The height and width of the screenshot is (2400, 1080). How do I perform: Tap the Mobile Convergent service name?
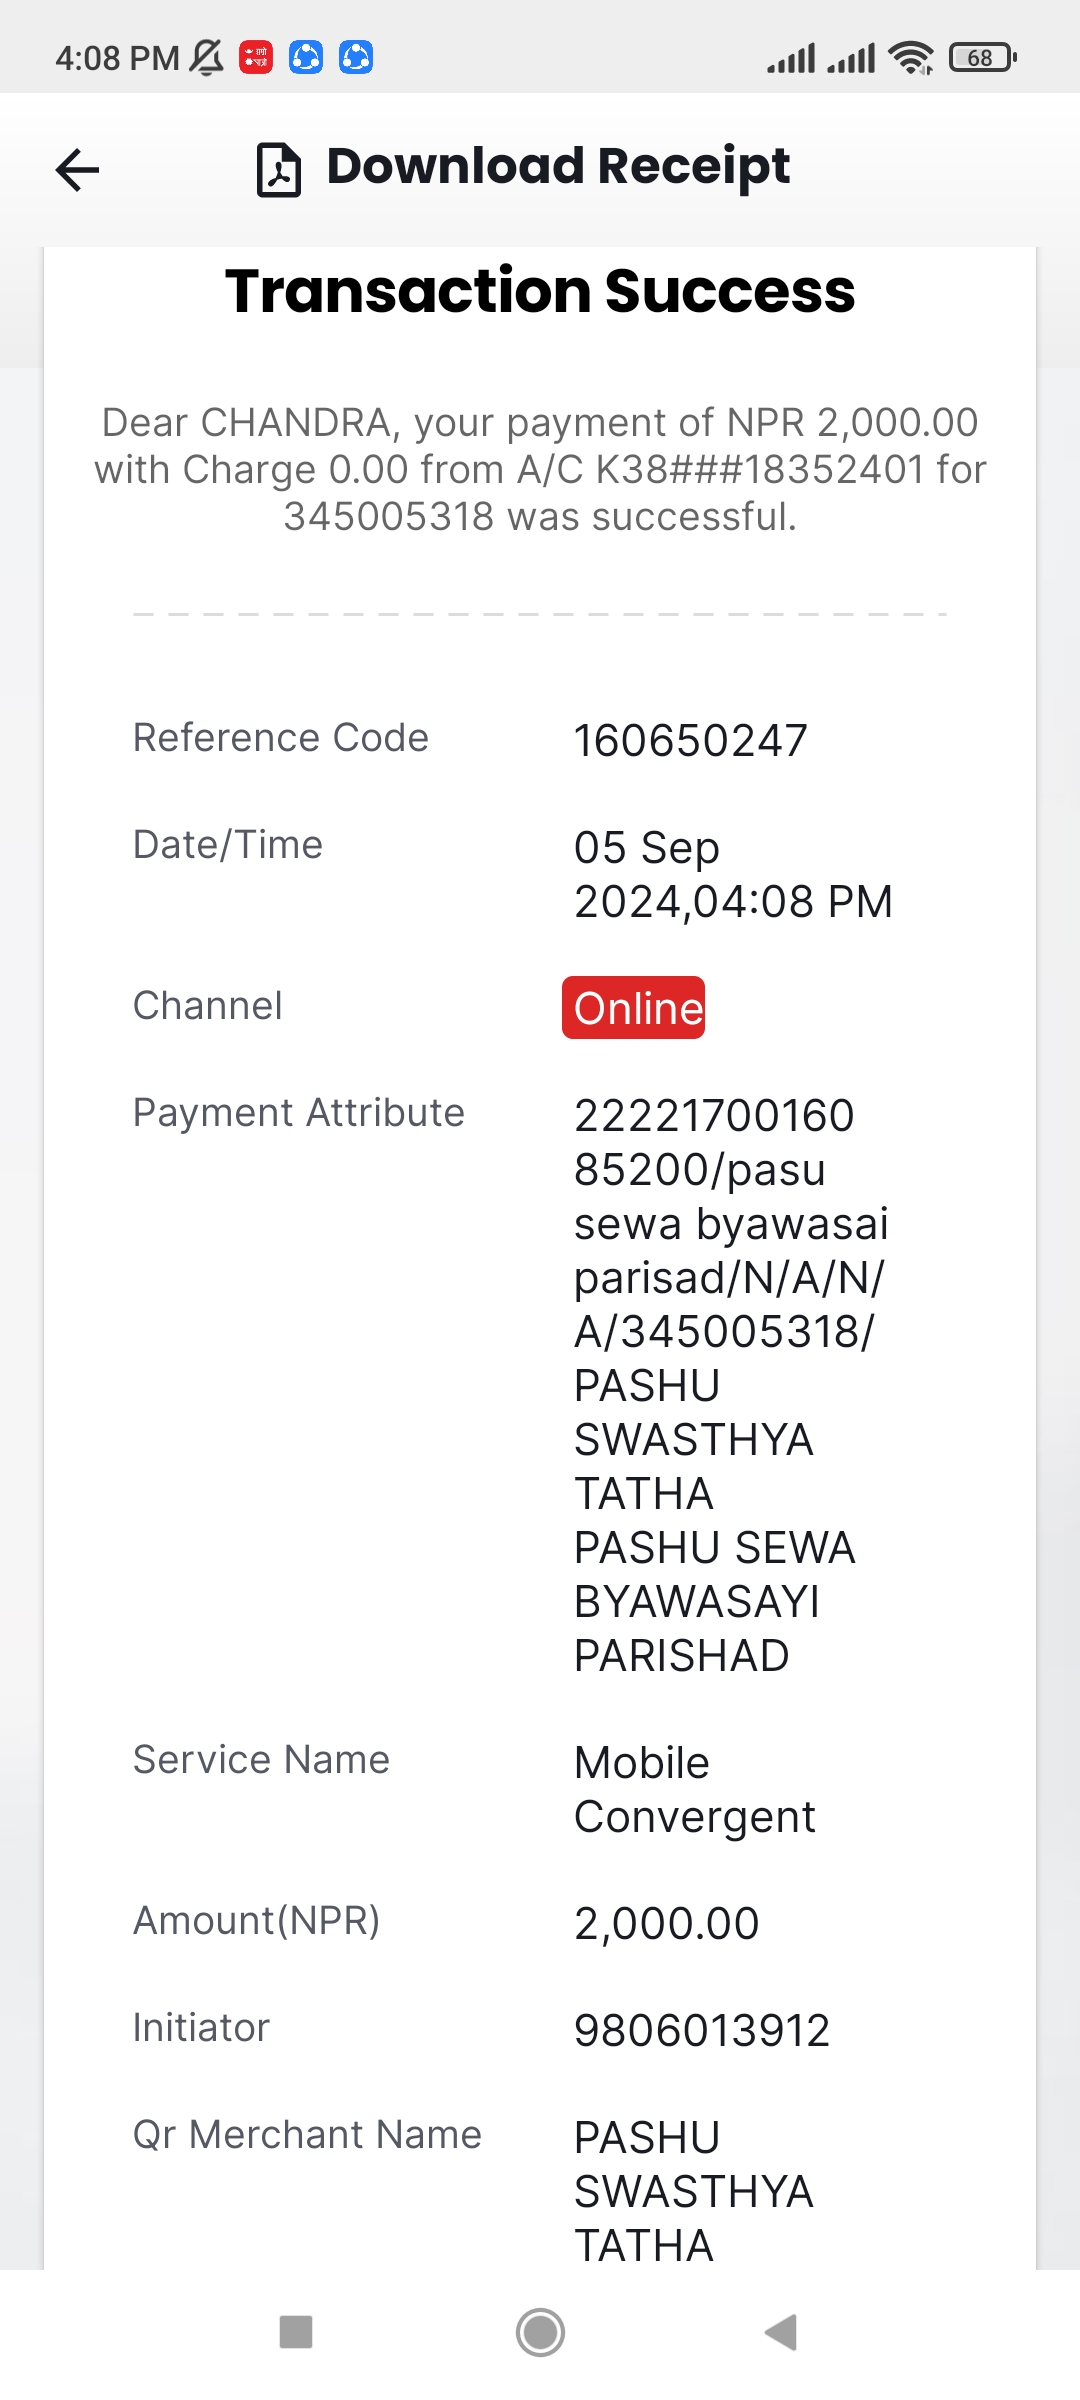pos(695,1789)
